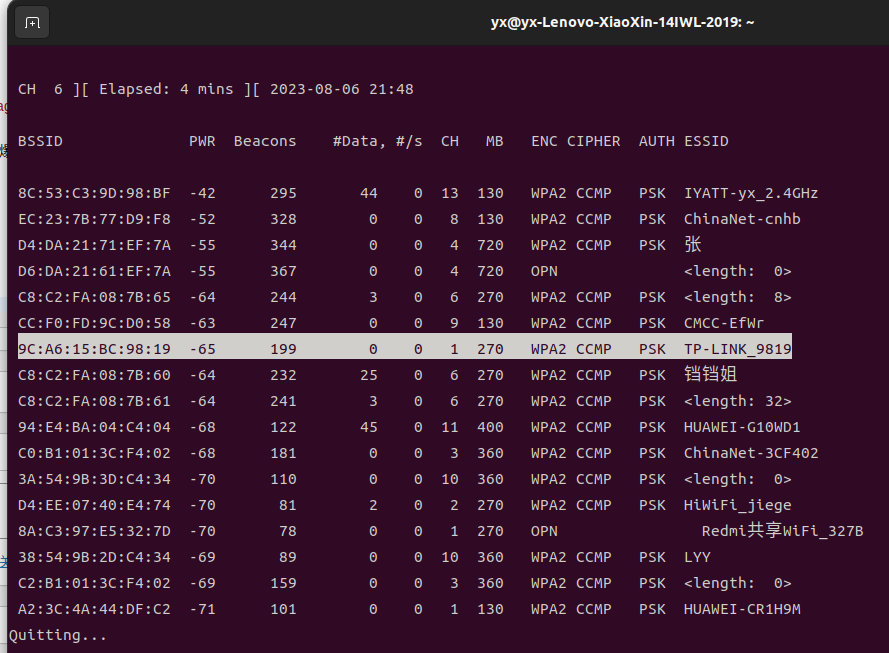889x653 pixels.
Task: Click channel 13 in the IYATT-yx_2.4GHz row
Action: tap(450, 193)
